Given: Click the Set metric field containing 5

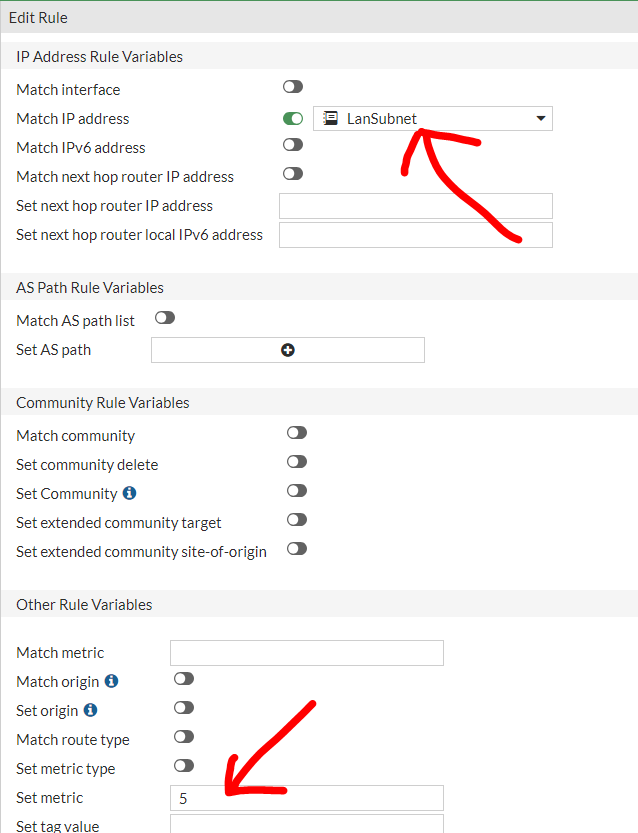Looking at the screenshot, I should 306,798.
